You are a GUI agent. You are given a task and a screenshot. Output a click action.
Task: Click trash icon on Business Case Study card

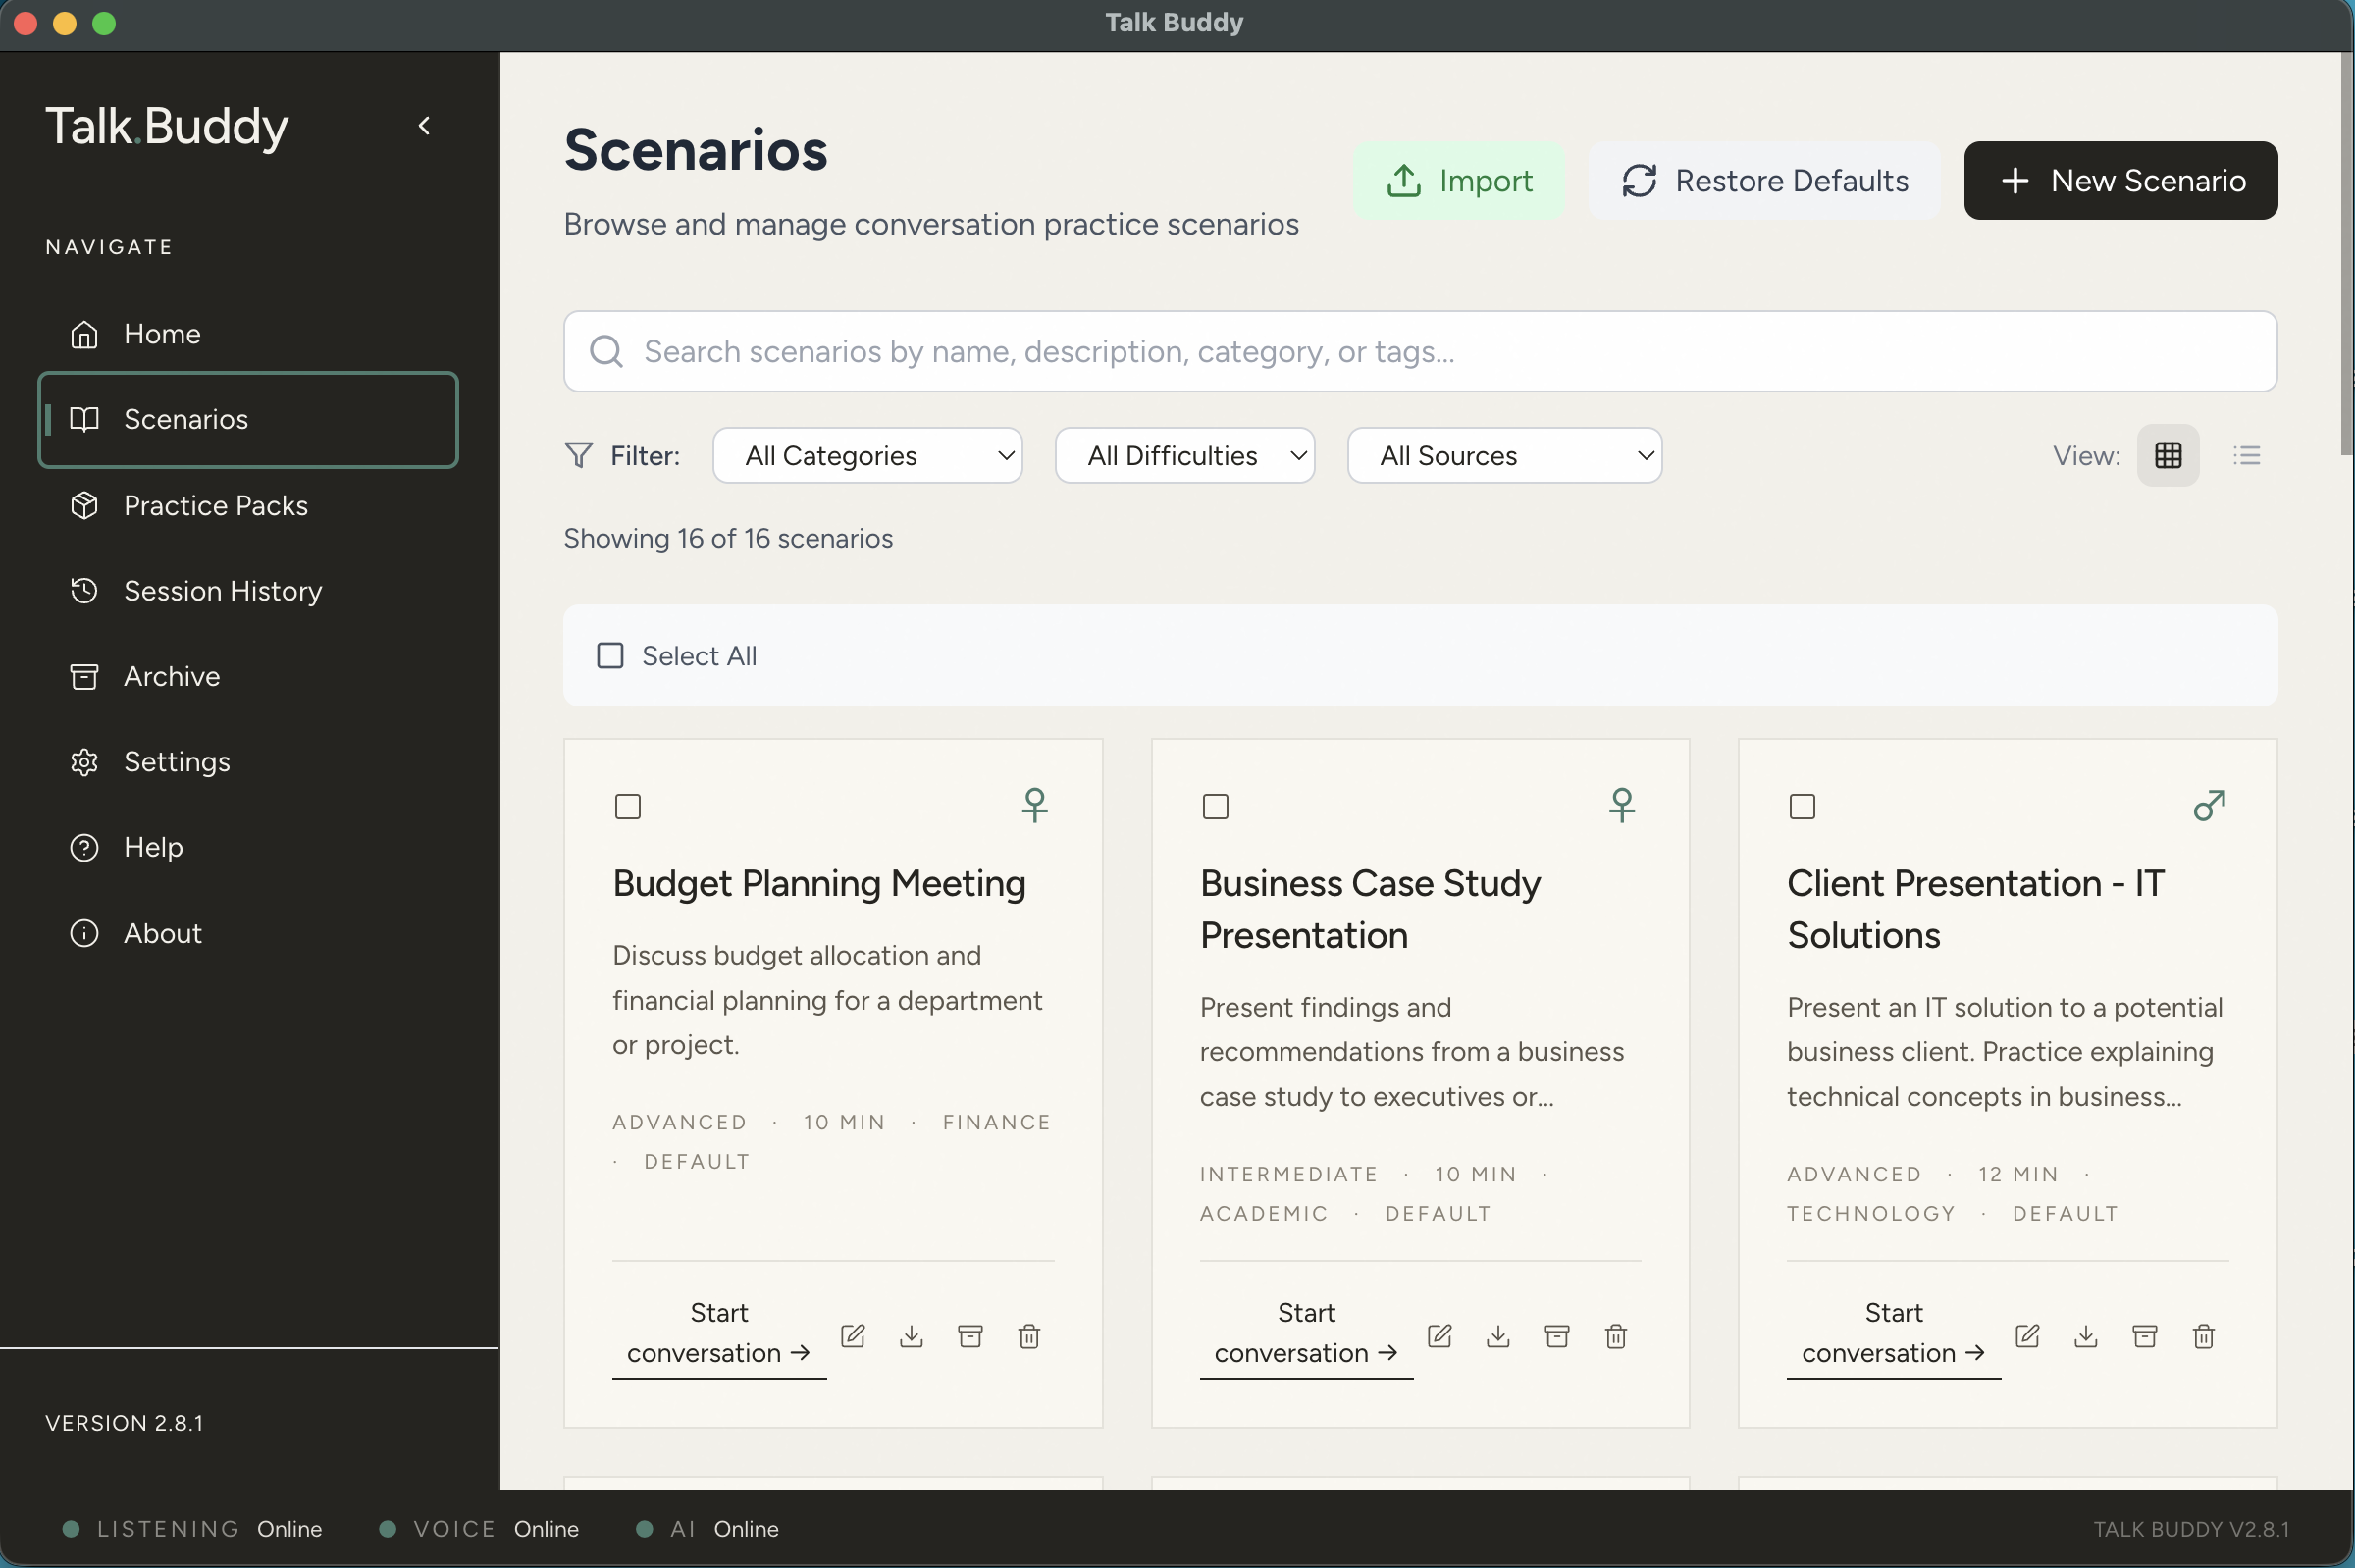click(x=1616, y=1336)
